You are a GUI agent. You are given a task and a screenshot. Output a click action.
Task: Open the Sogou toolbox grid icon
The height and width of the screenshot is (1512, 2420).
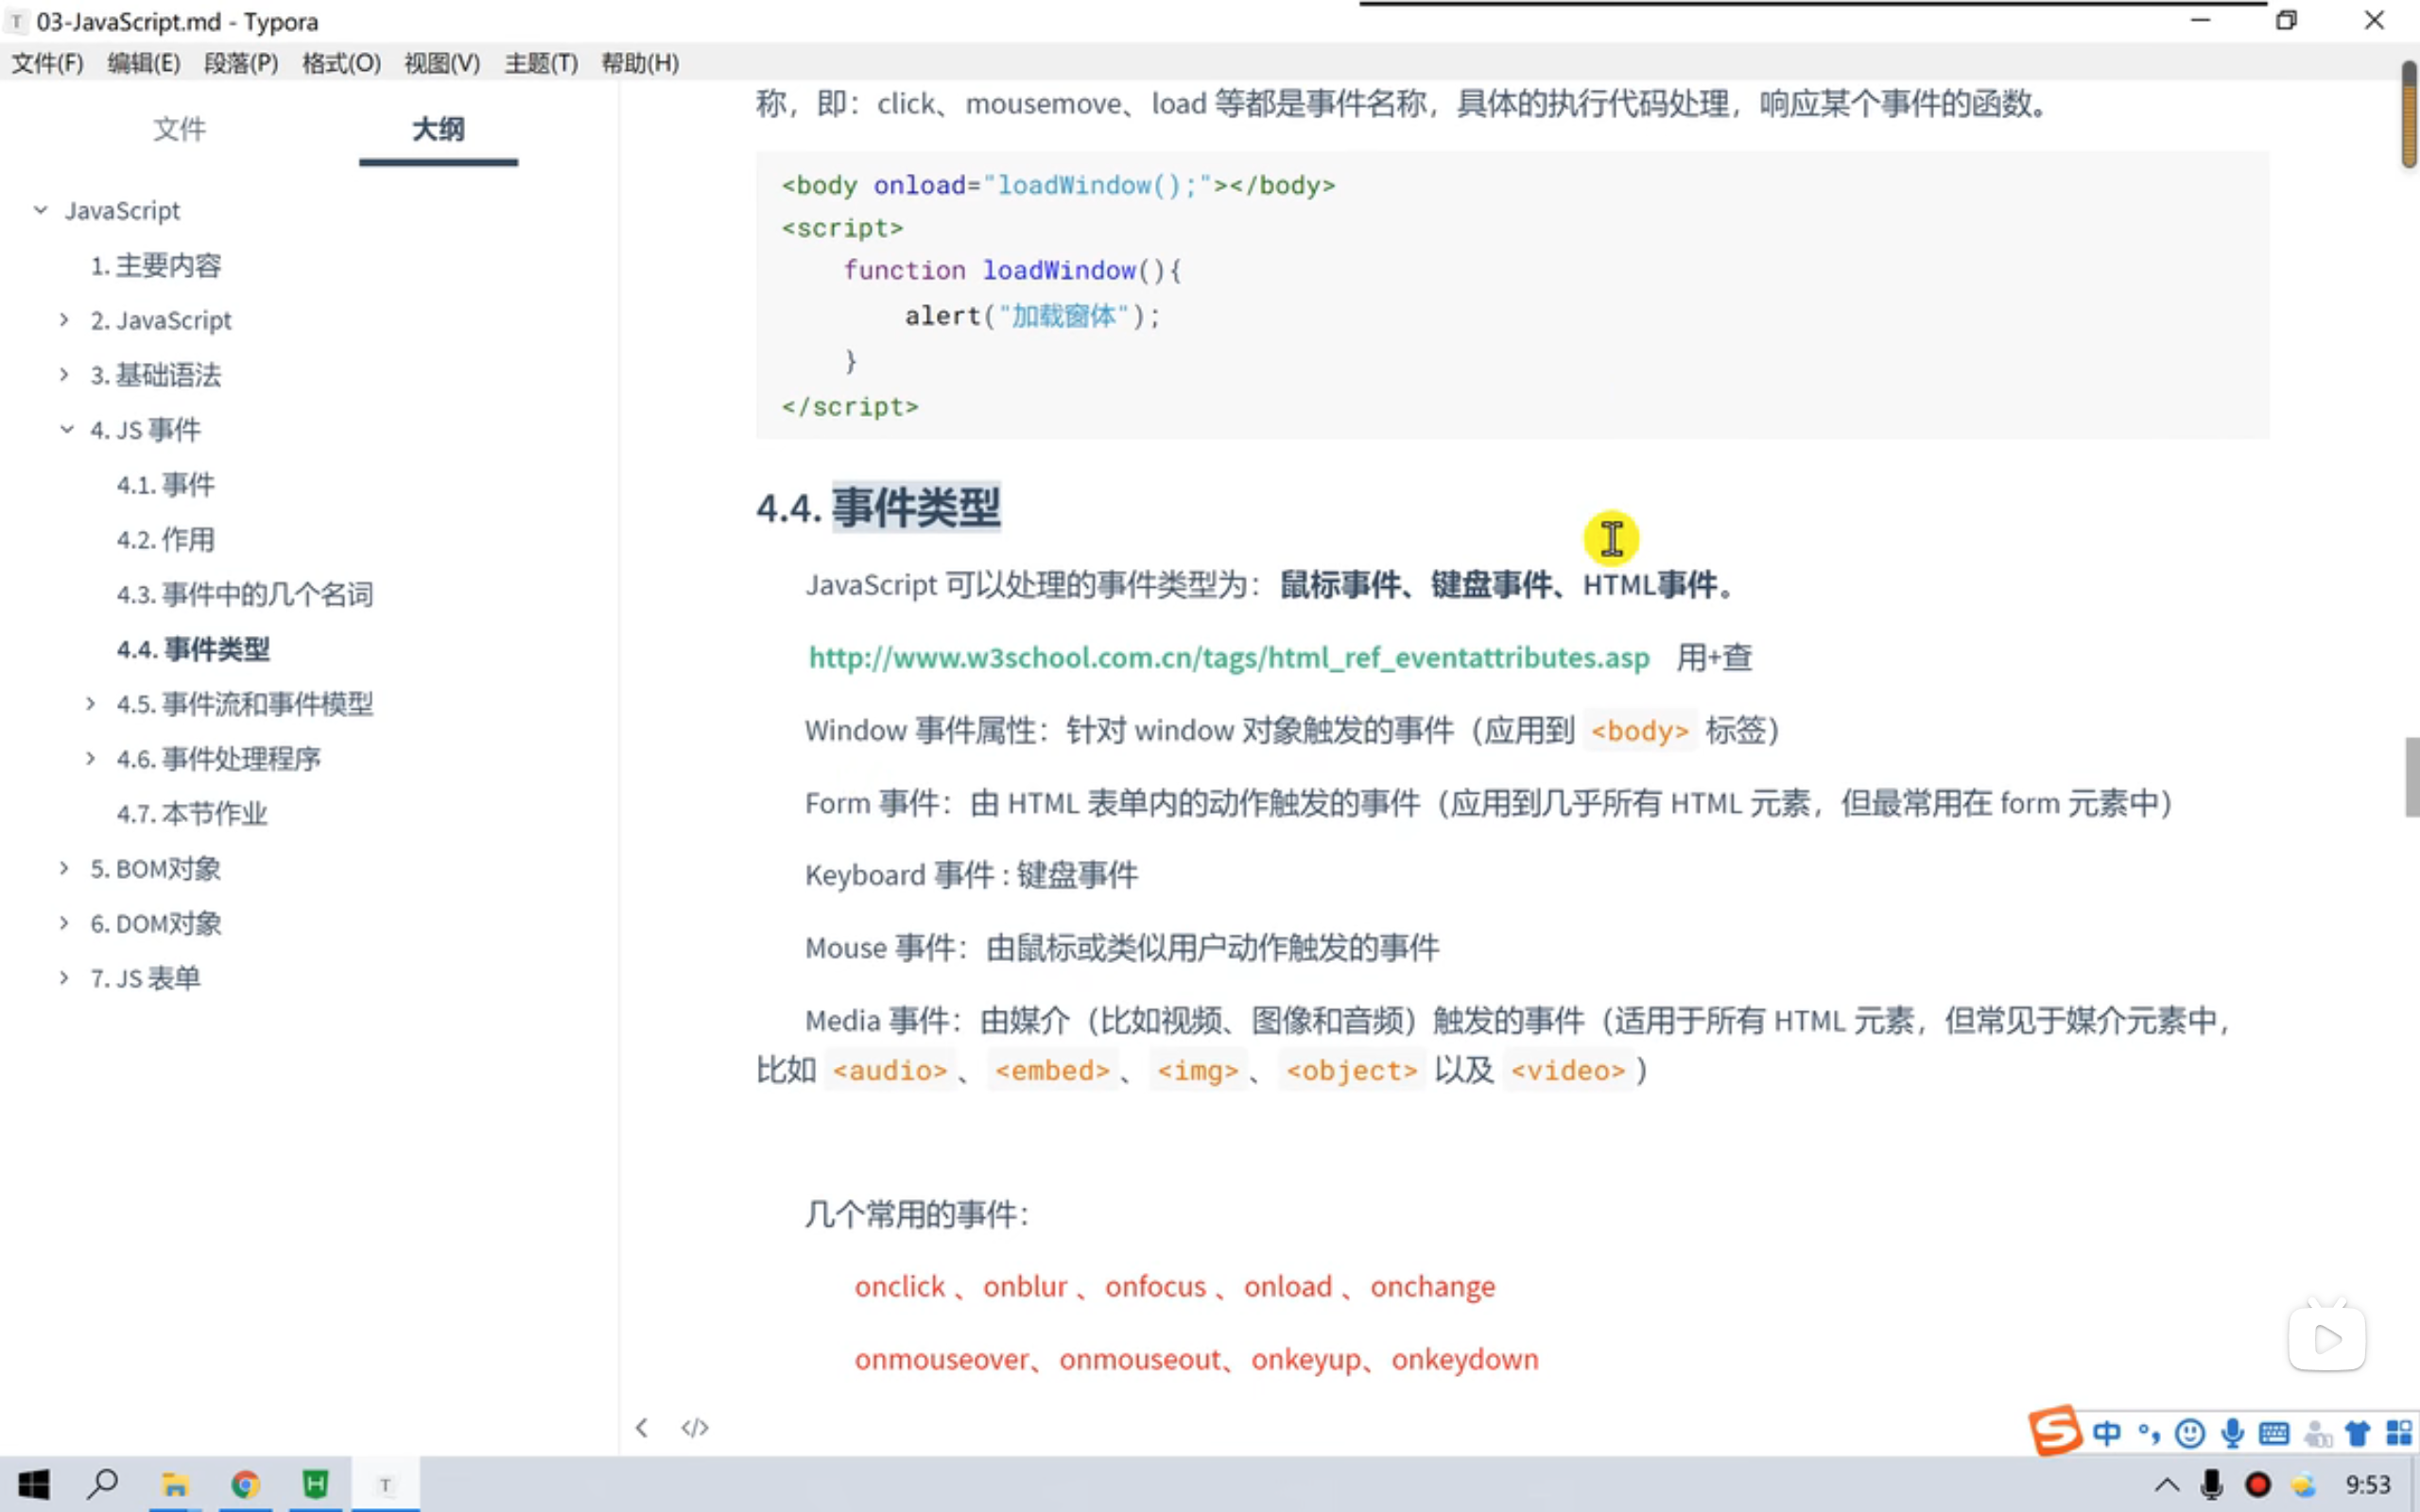coord(2400,1431)
